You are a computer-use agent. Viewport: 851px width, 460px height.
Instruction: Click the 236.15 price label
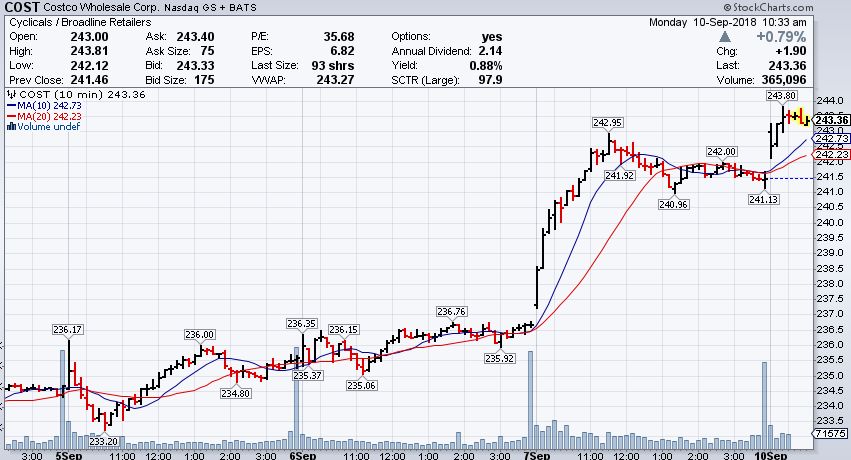(x=343, y=329)
